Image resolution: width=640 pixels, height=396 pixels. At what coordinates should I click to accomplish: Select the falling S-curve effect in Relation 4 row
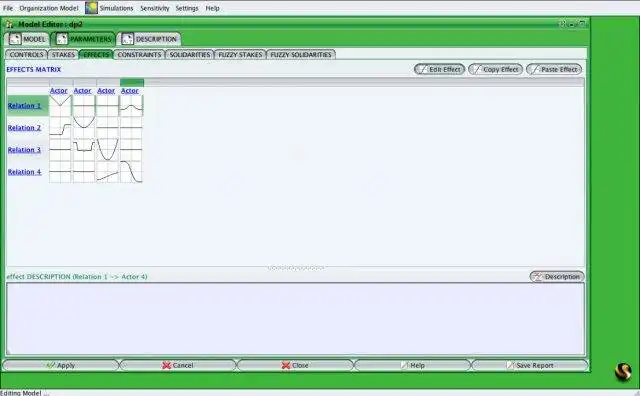131,172
